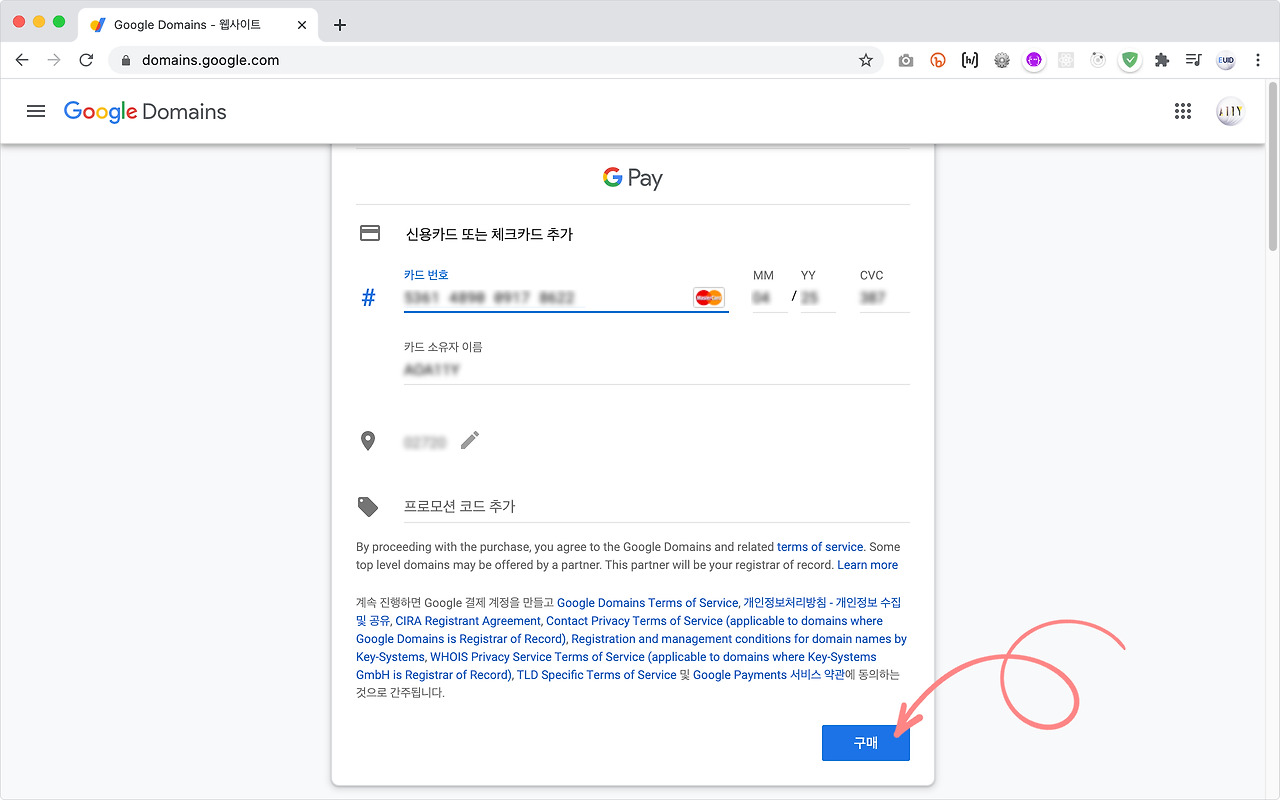Open the Chrome three-dot menu
Viewport: 1280px width, 800px height.
[1258, 60]
